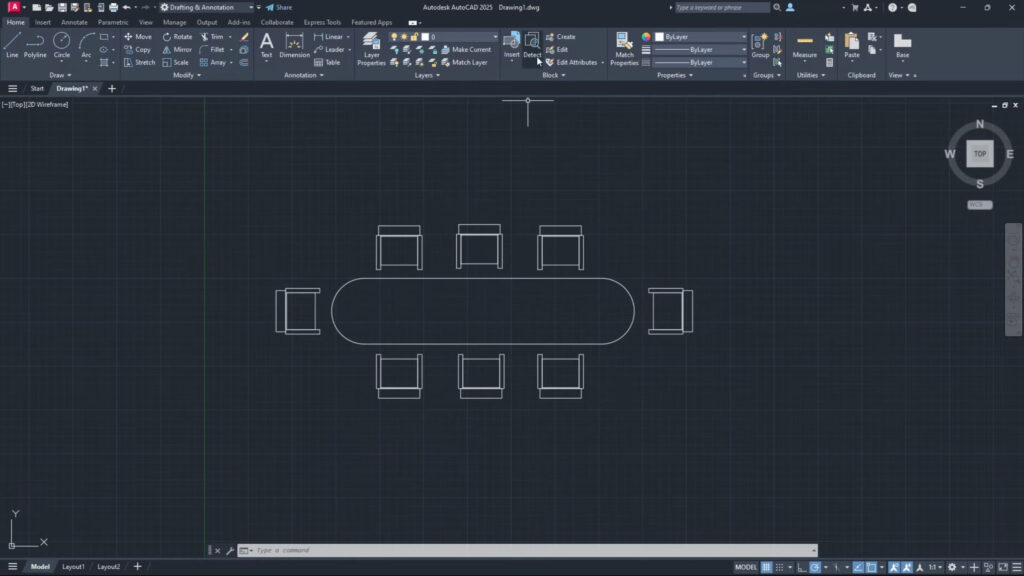The image size is (1024, 576).
Task: Expand the Block panel
Action: coord(554,75)
